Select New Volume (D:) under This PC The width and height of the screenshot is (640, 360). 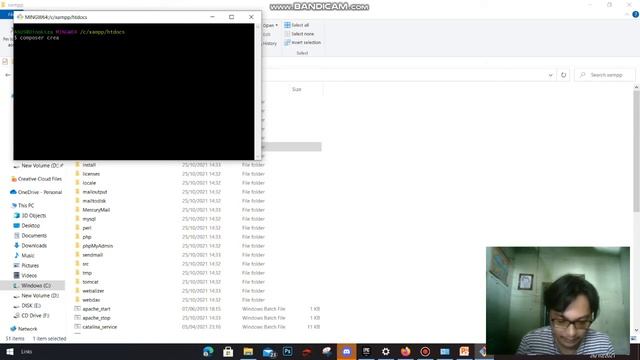click(36, 296)
